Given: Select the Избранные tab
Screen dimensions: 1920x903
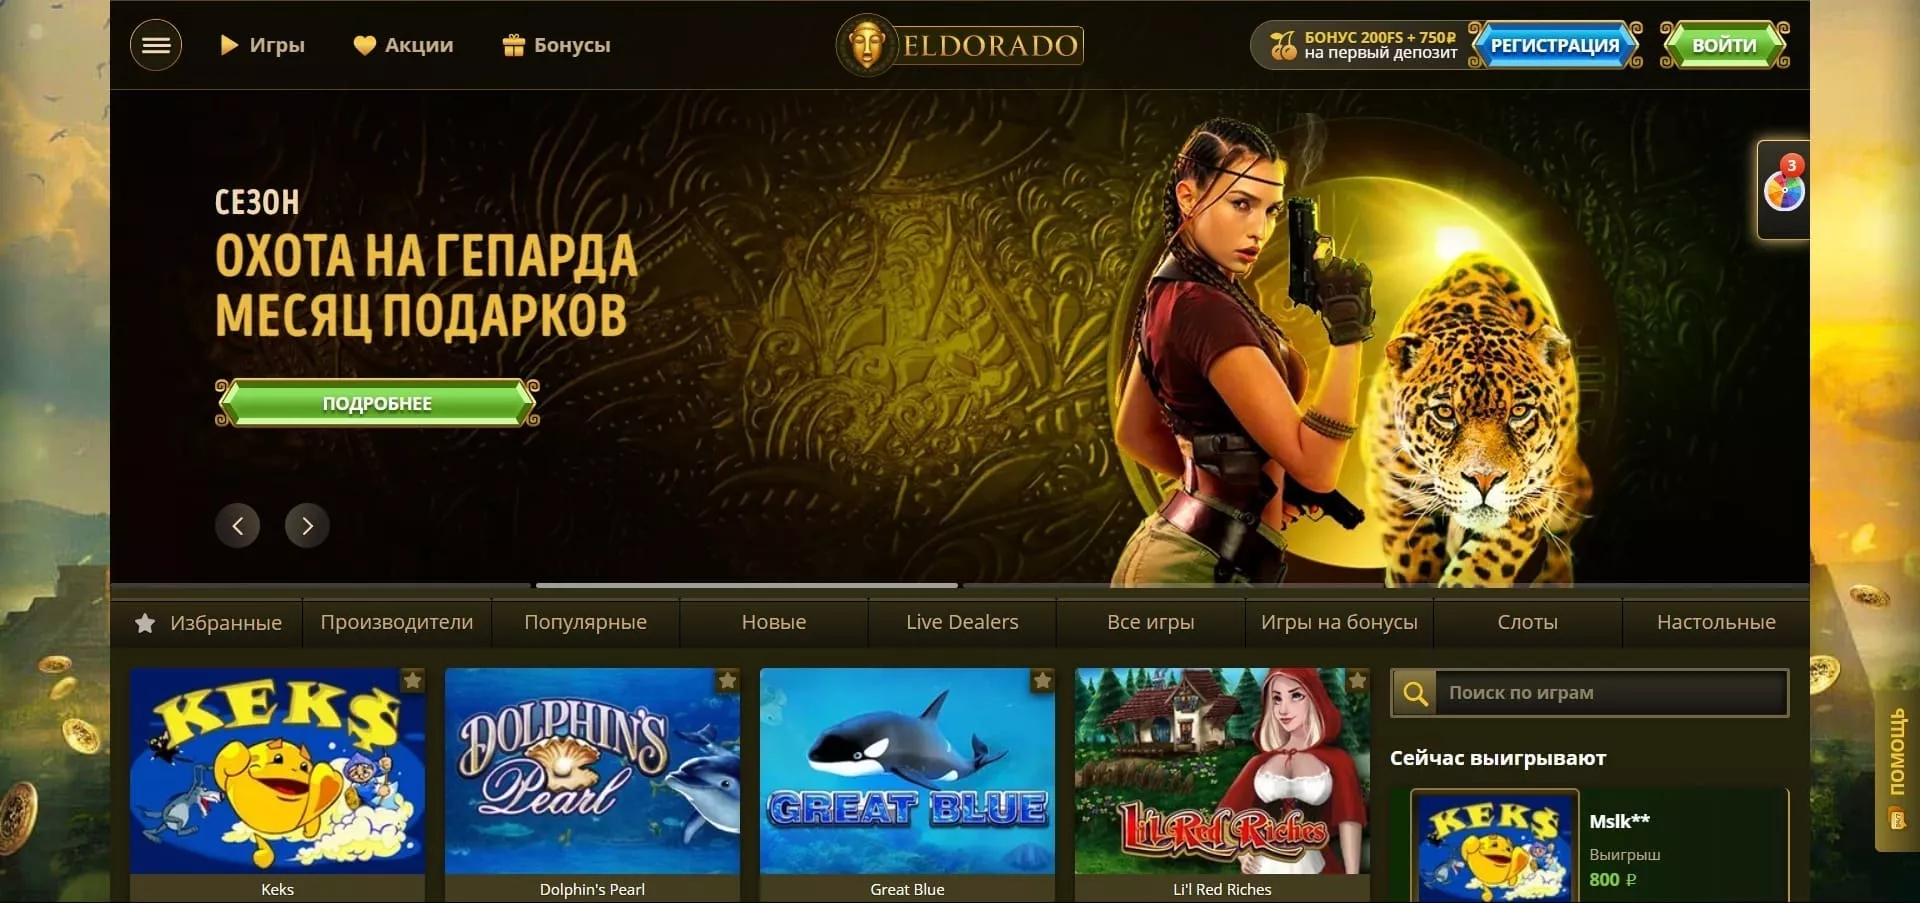Looking at the screenshot, I should point(209,623).
